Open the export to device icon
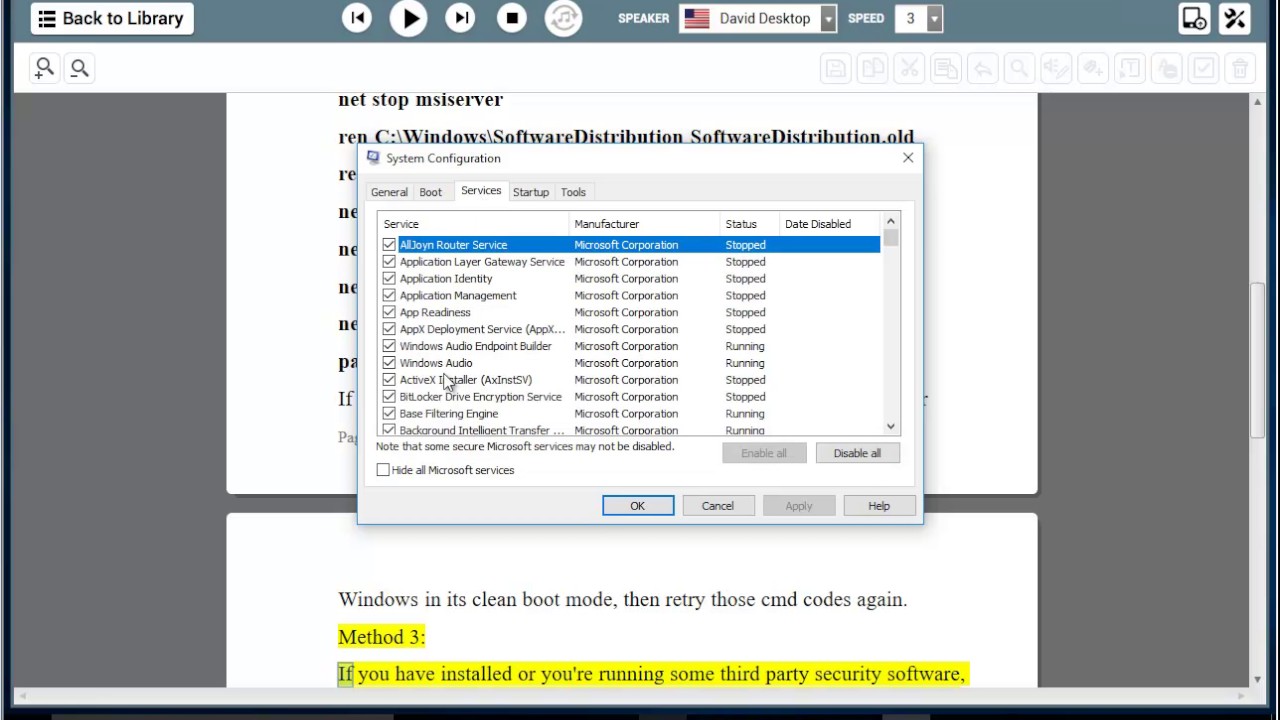The image size is (1280, 720). (1194, 18)
